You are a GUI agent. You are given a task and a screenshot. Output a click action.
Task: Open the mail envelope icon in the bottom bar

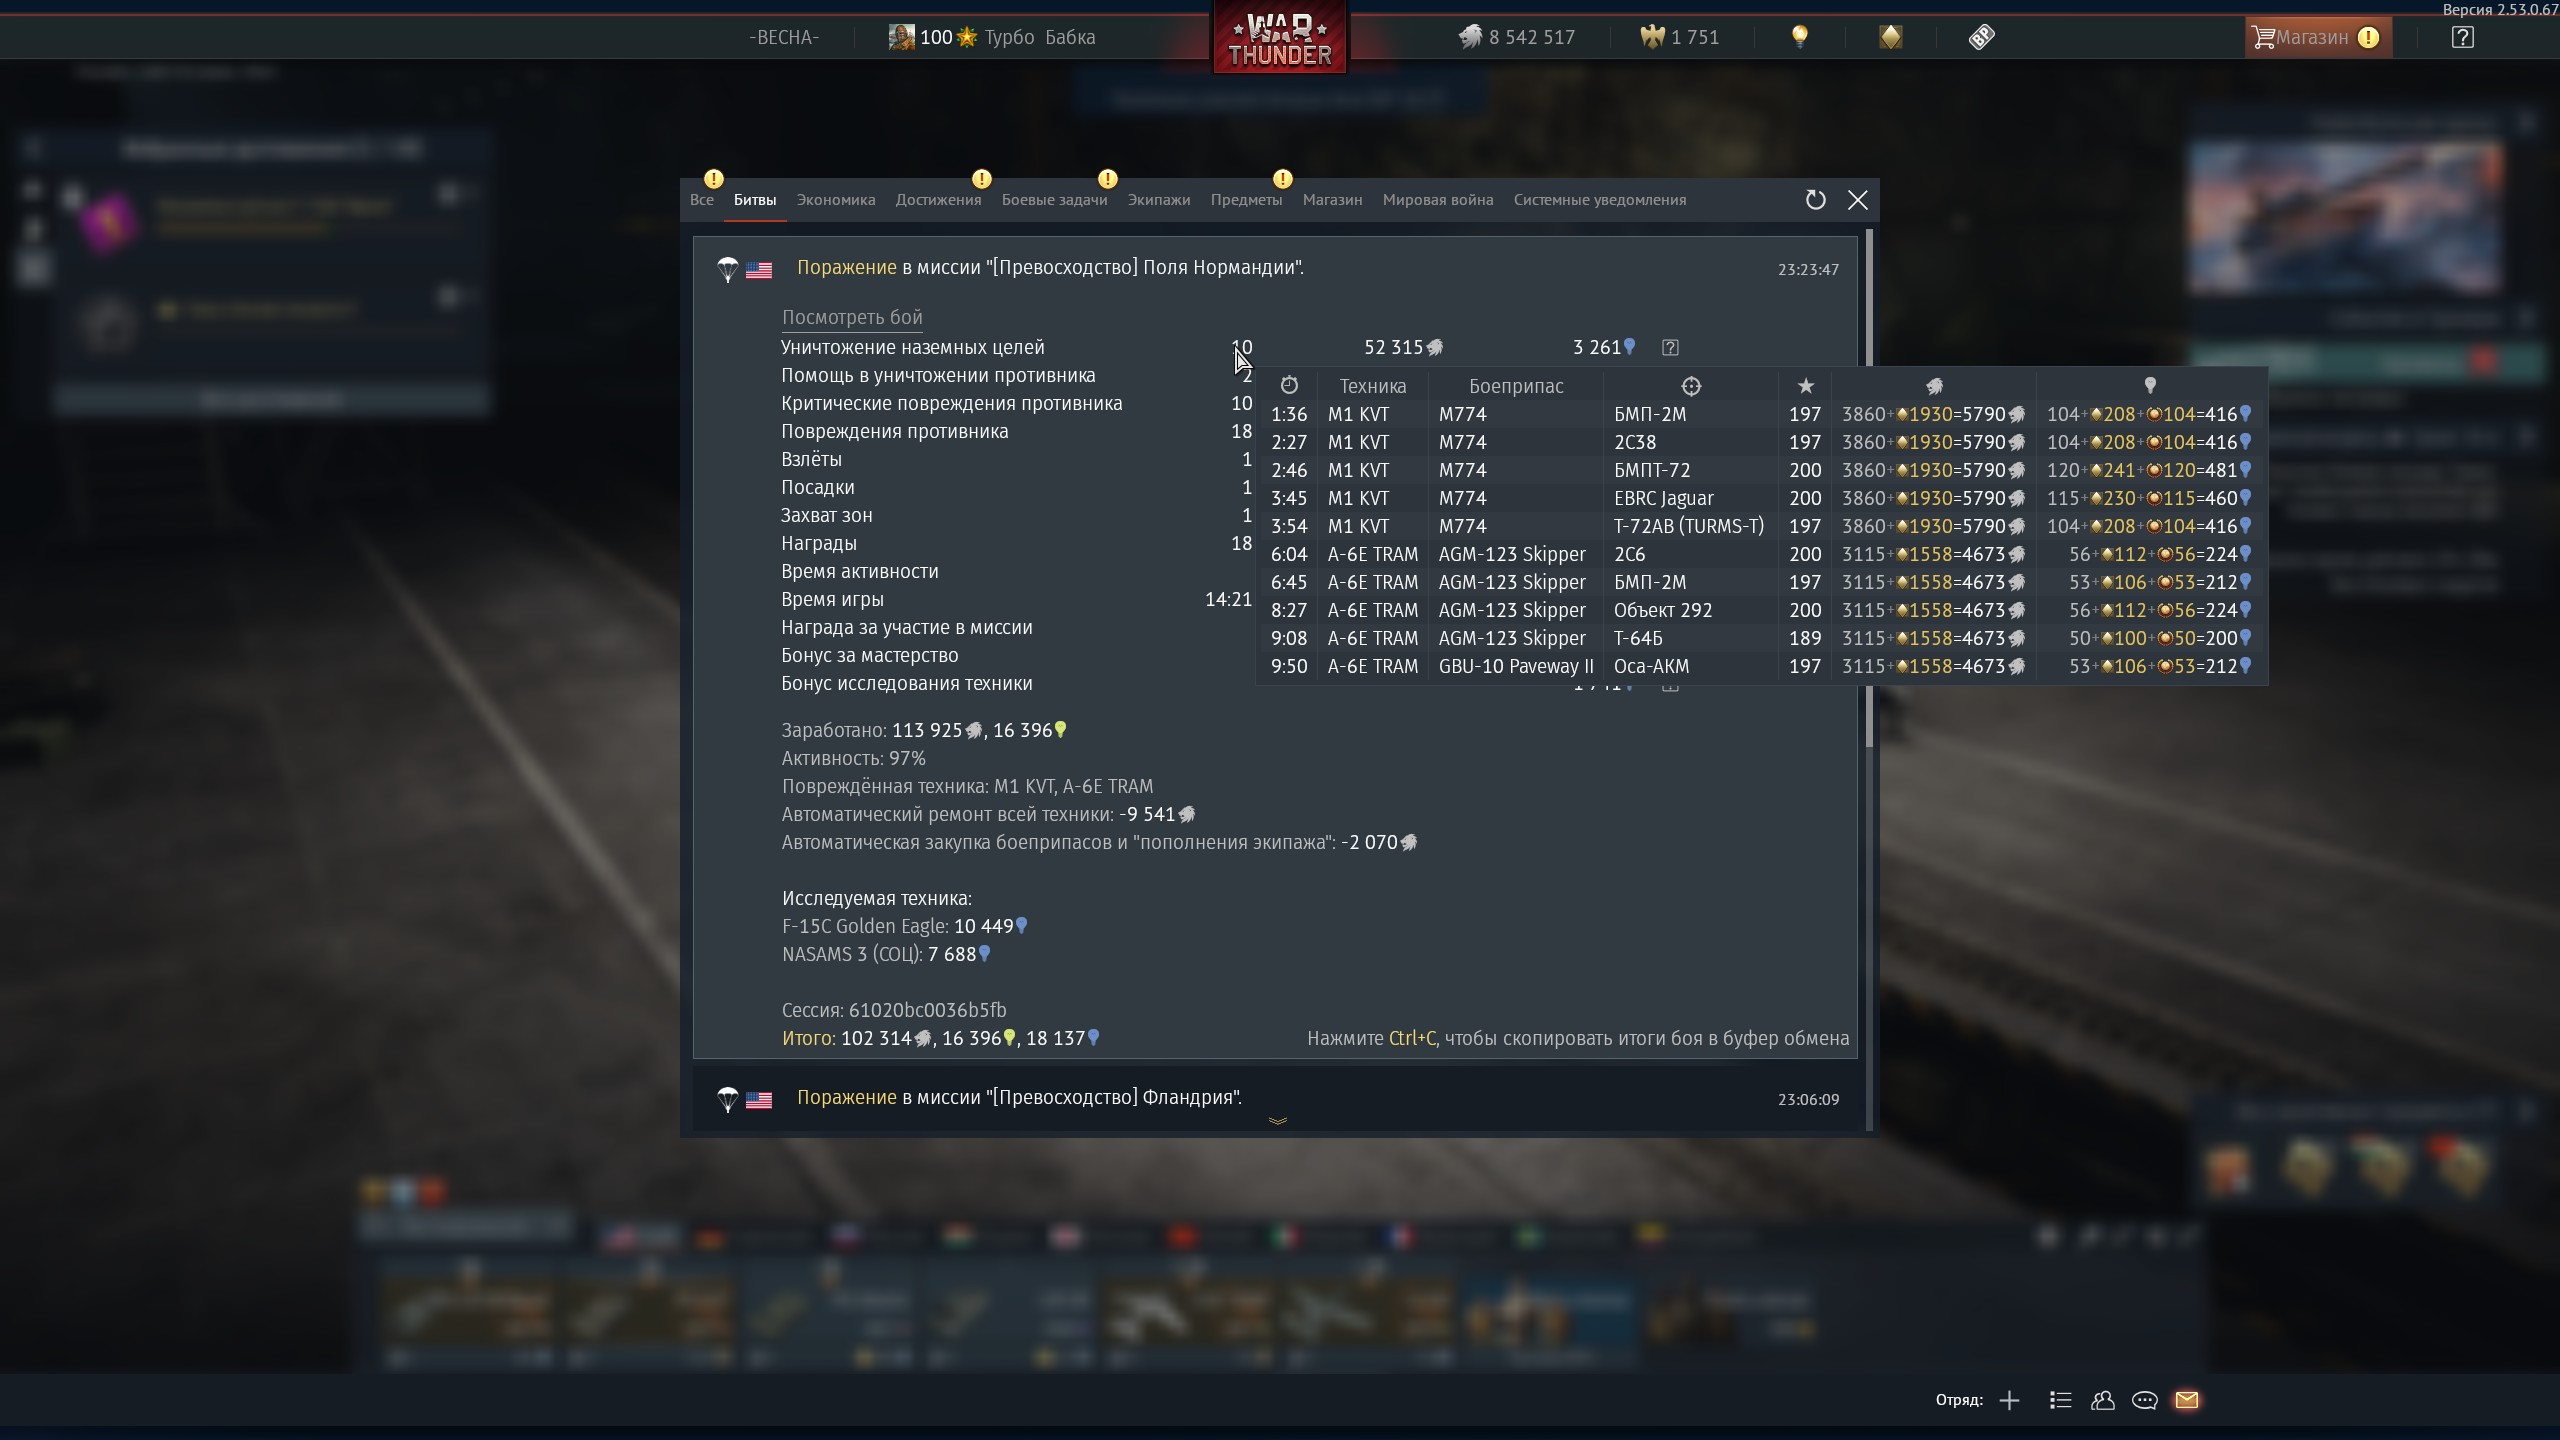(x=2186, y=1400)
